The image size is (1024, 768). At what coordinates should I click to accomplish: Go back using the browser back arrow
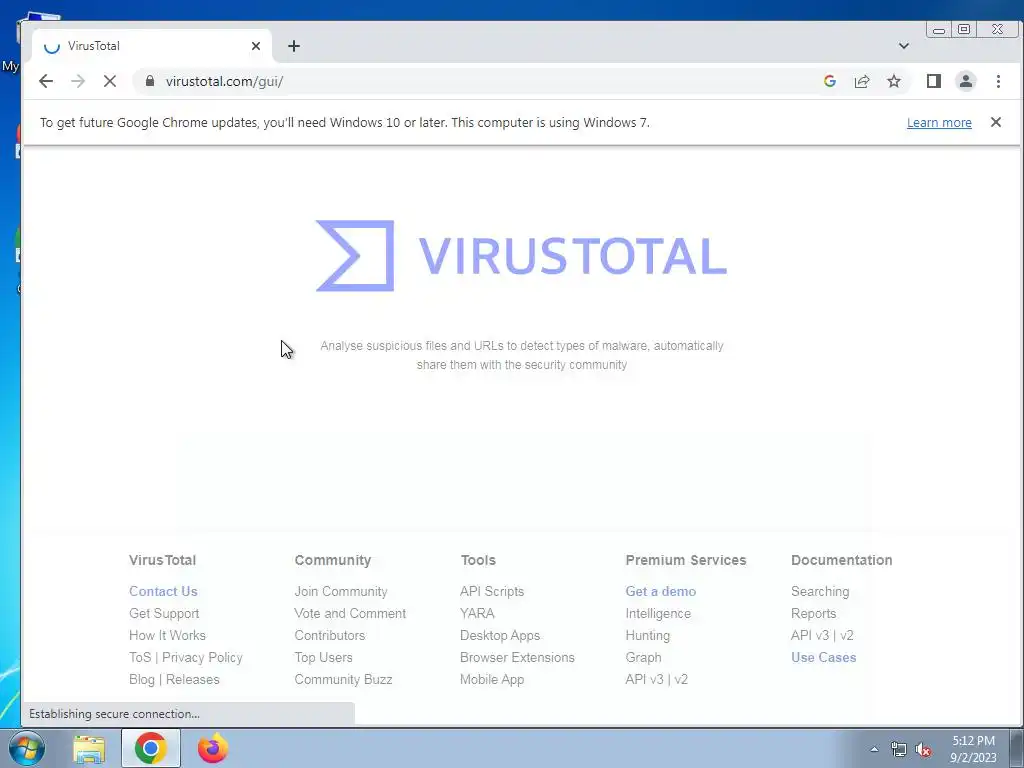pos(46,81)
